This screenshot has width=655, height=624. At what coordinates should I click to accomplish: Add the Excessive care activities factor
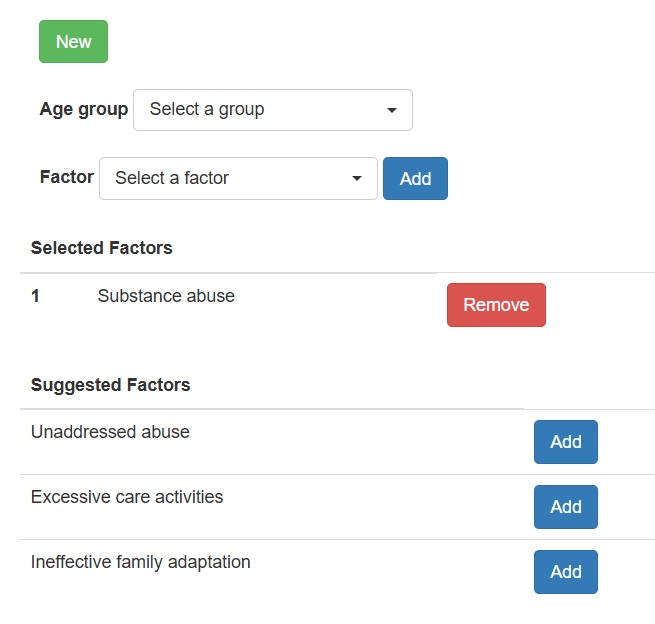point(565,507)
